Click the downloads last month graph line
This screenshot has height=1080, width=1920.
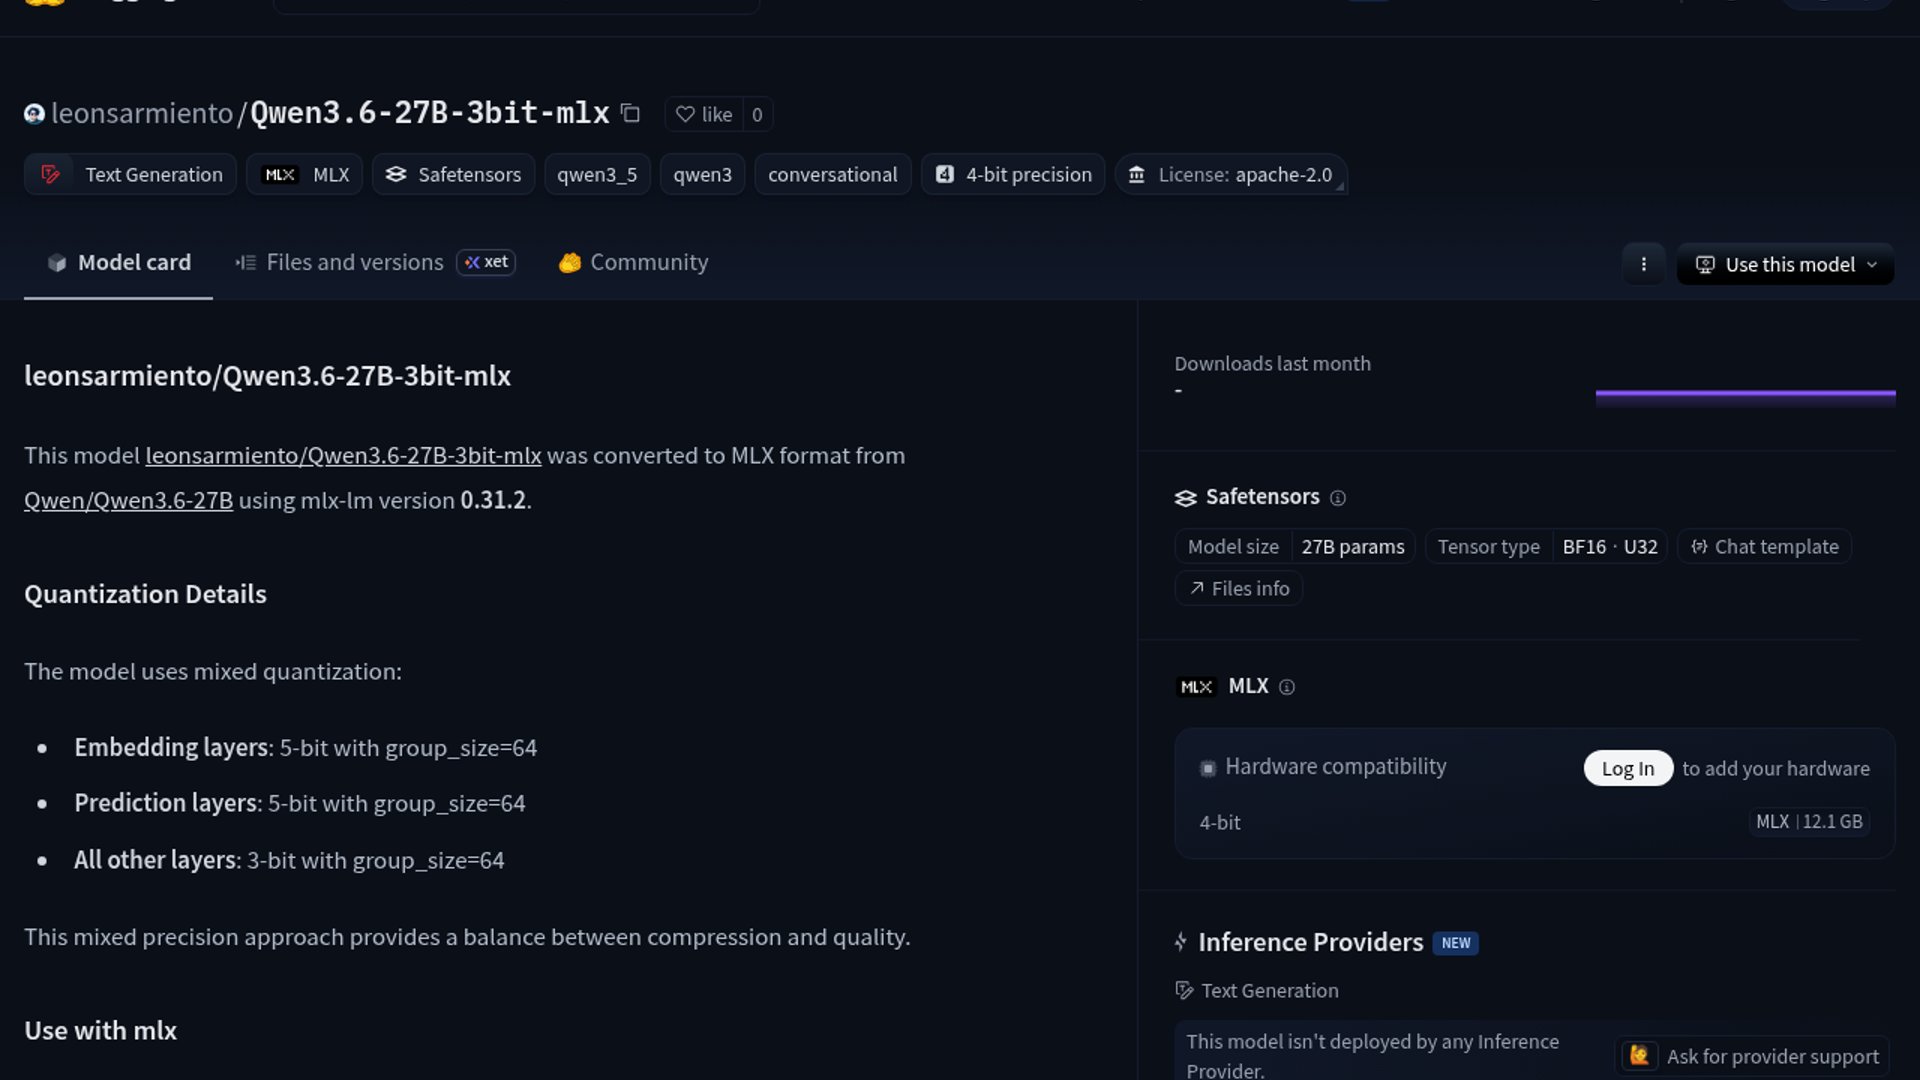[1745, 394]
